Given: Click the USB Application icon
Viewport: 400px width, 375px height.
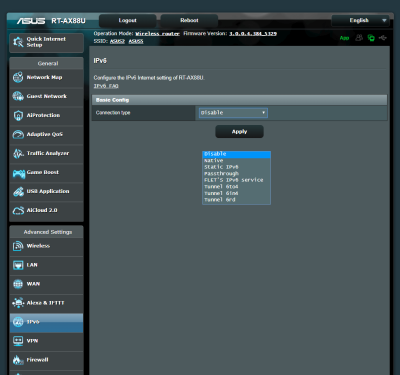Looking at the screenshot, I should (x=18, y=191).
